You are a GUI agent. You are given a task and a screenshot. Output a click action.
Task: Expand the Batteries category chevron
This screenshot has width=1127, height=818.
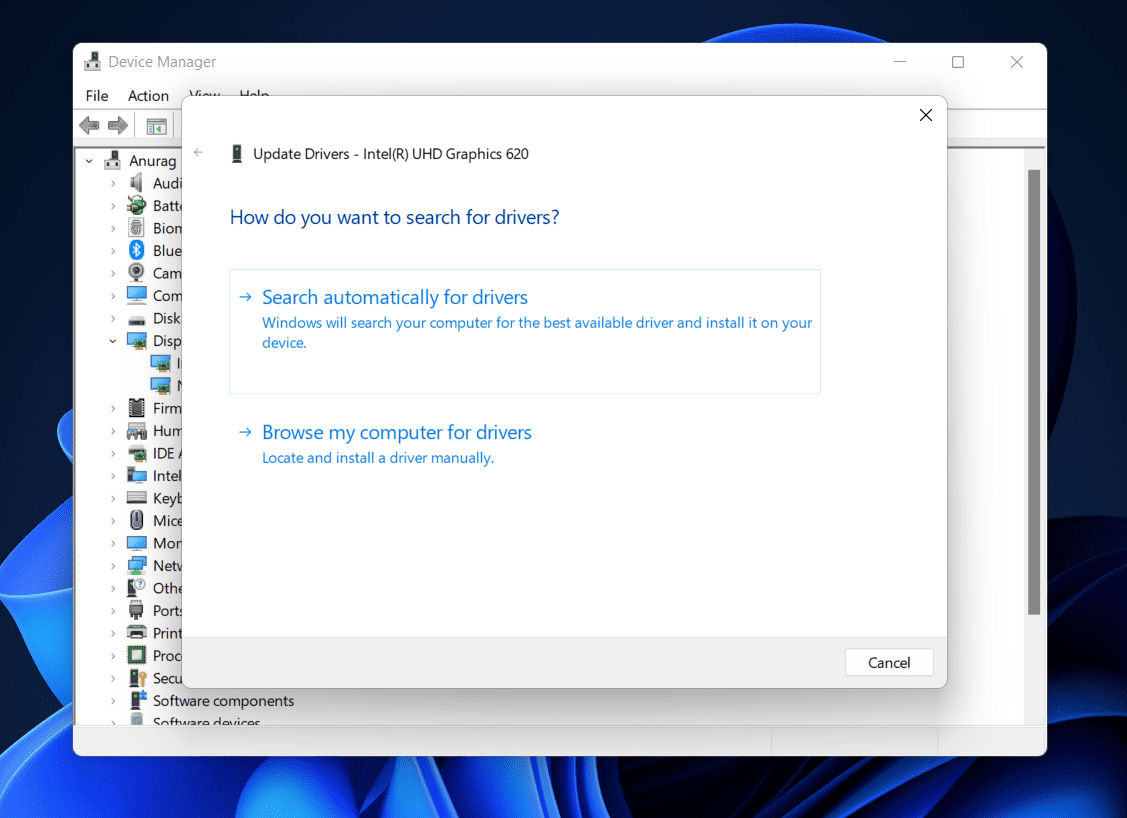[113, 206]
